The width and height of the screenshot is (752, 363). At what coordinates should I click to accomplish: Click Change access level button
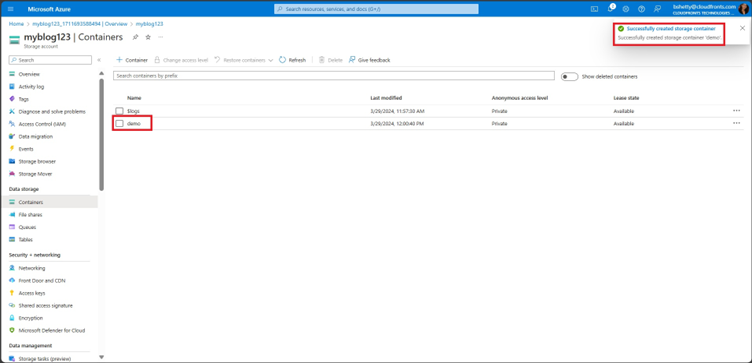click(181, 60)
